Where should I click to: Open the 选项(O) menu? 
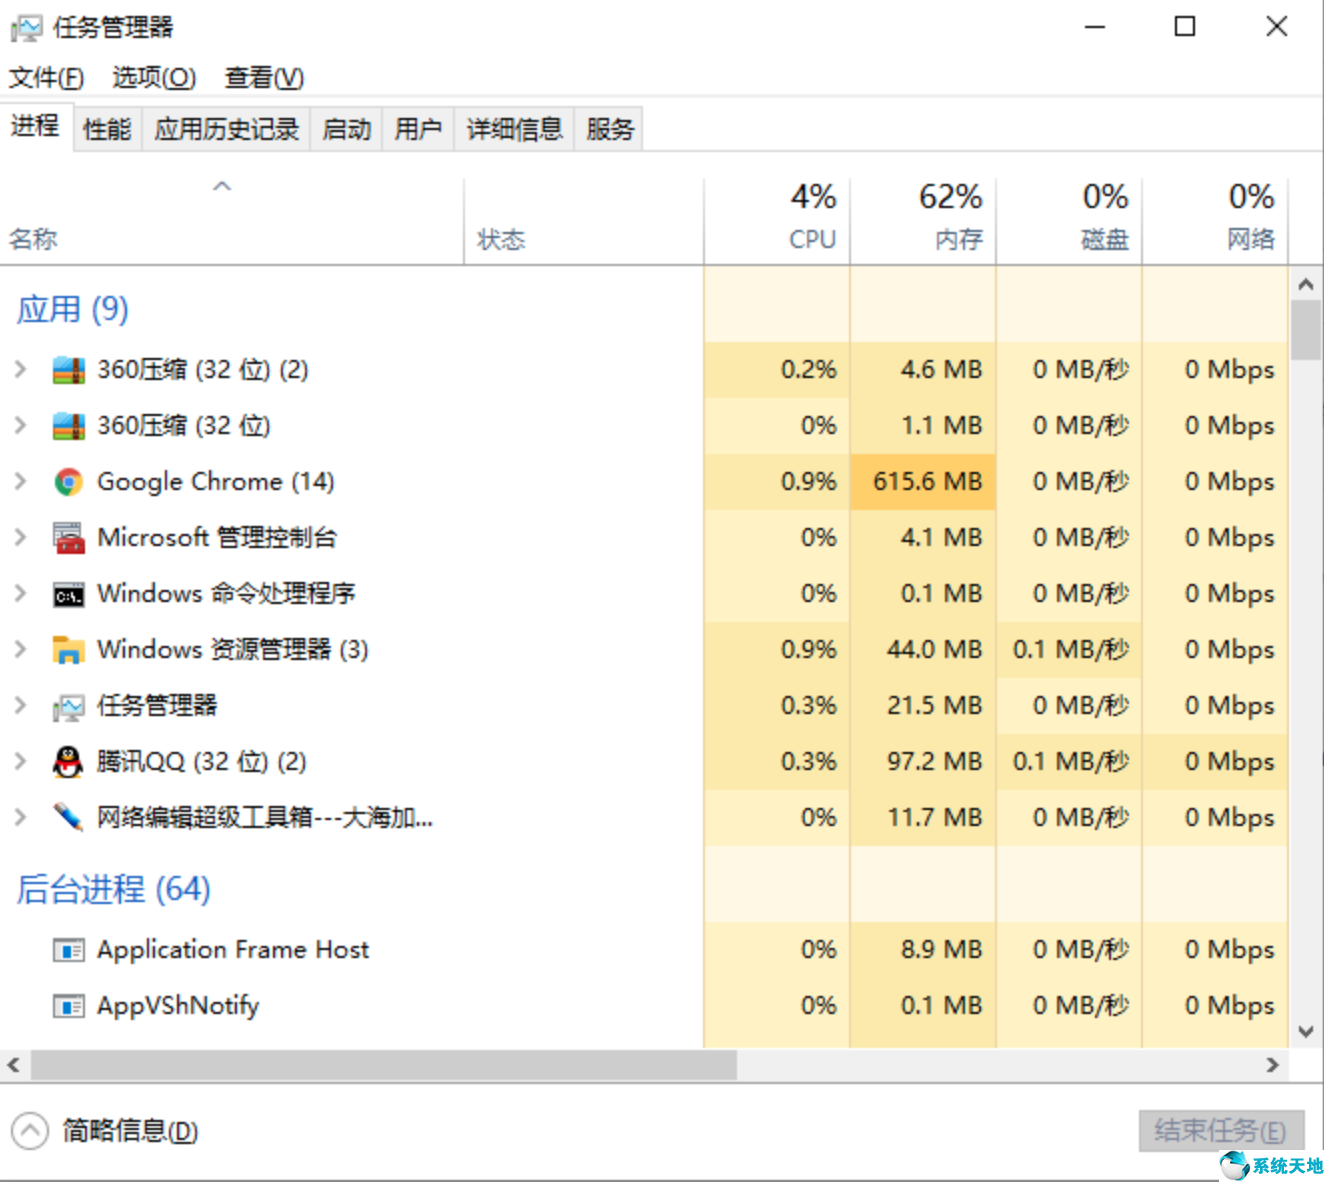pos(154,78)
